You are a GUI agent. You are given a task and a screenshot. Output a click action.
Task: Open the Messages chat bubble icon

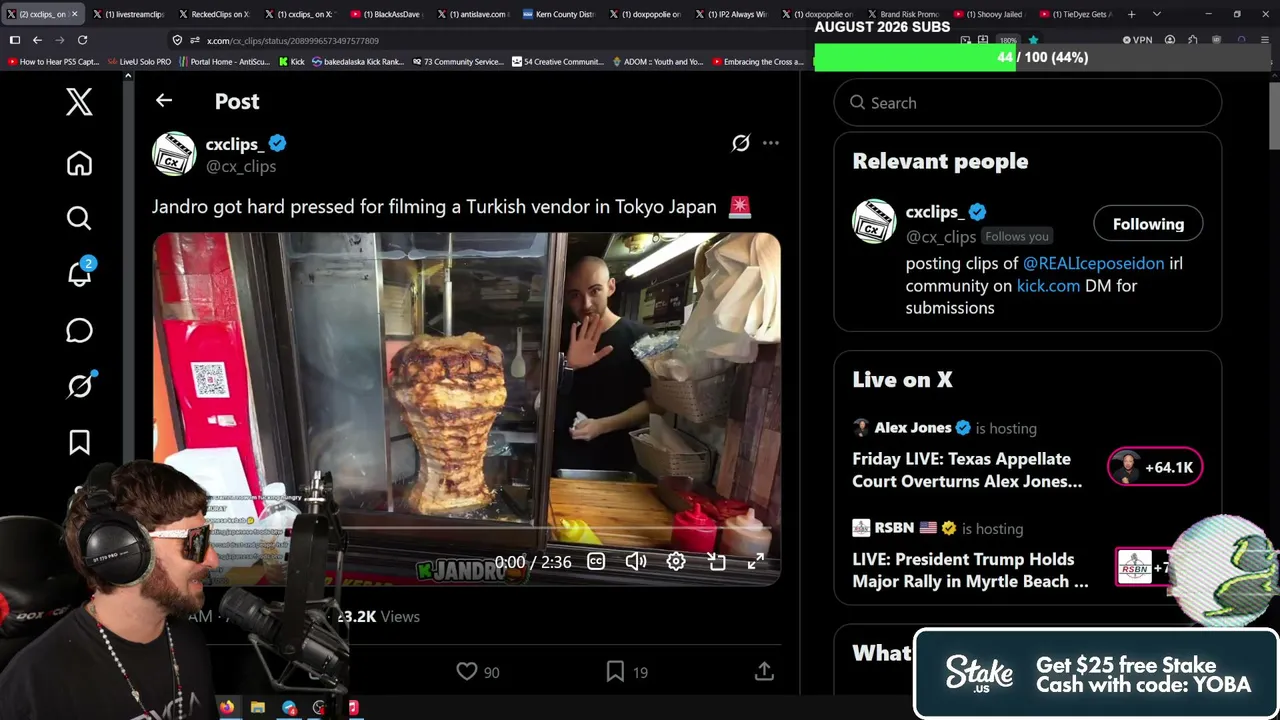tap(79, 330)
